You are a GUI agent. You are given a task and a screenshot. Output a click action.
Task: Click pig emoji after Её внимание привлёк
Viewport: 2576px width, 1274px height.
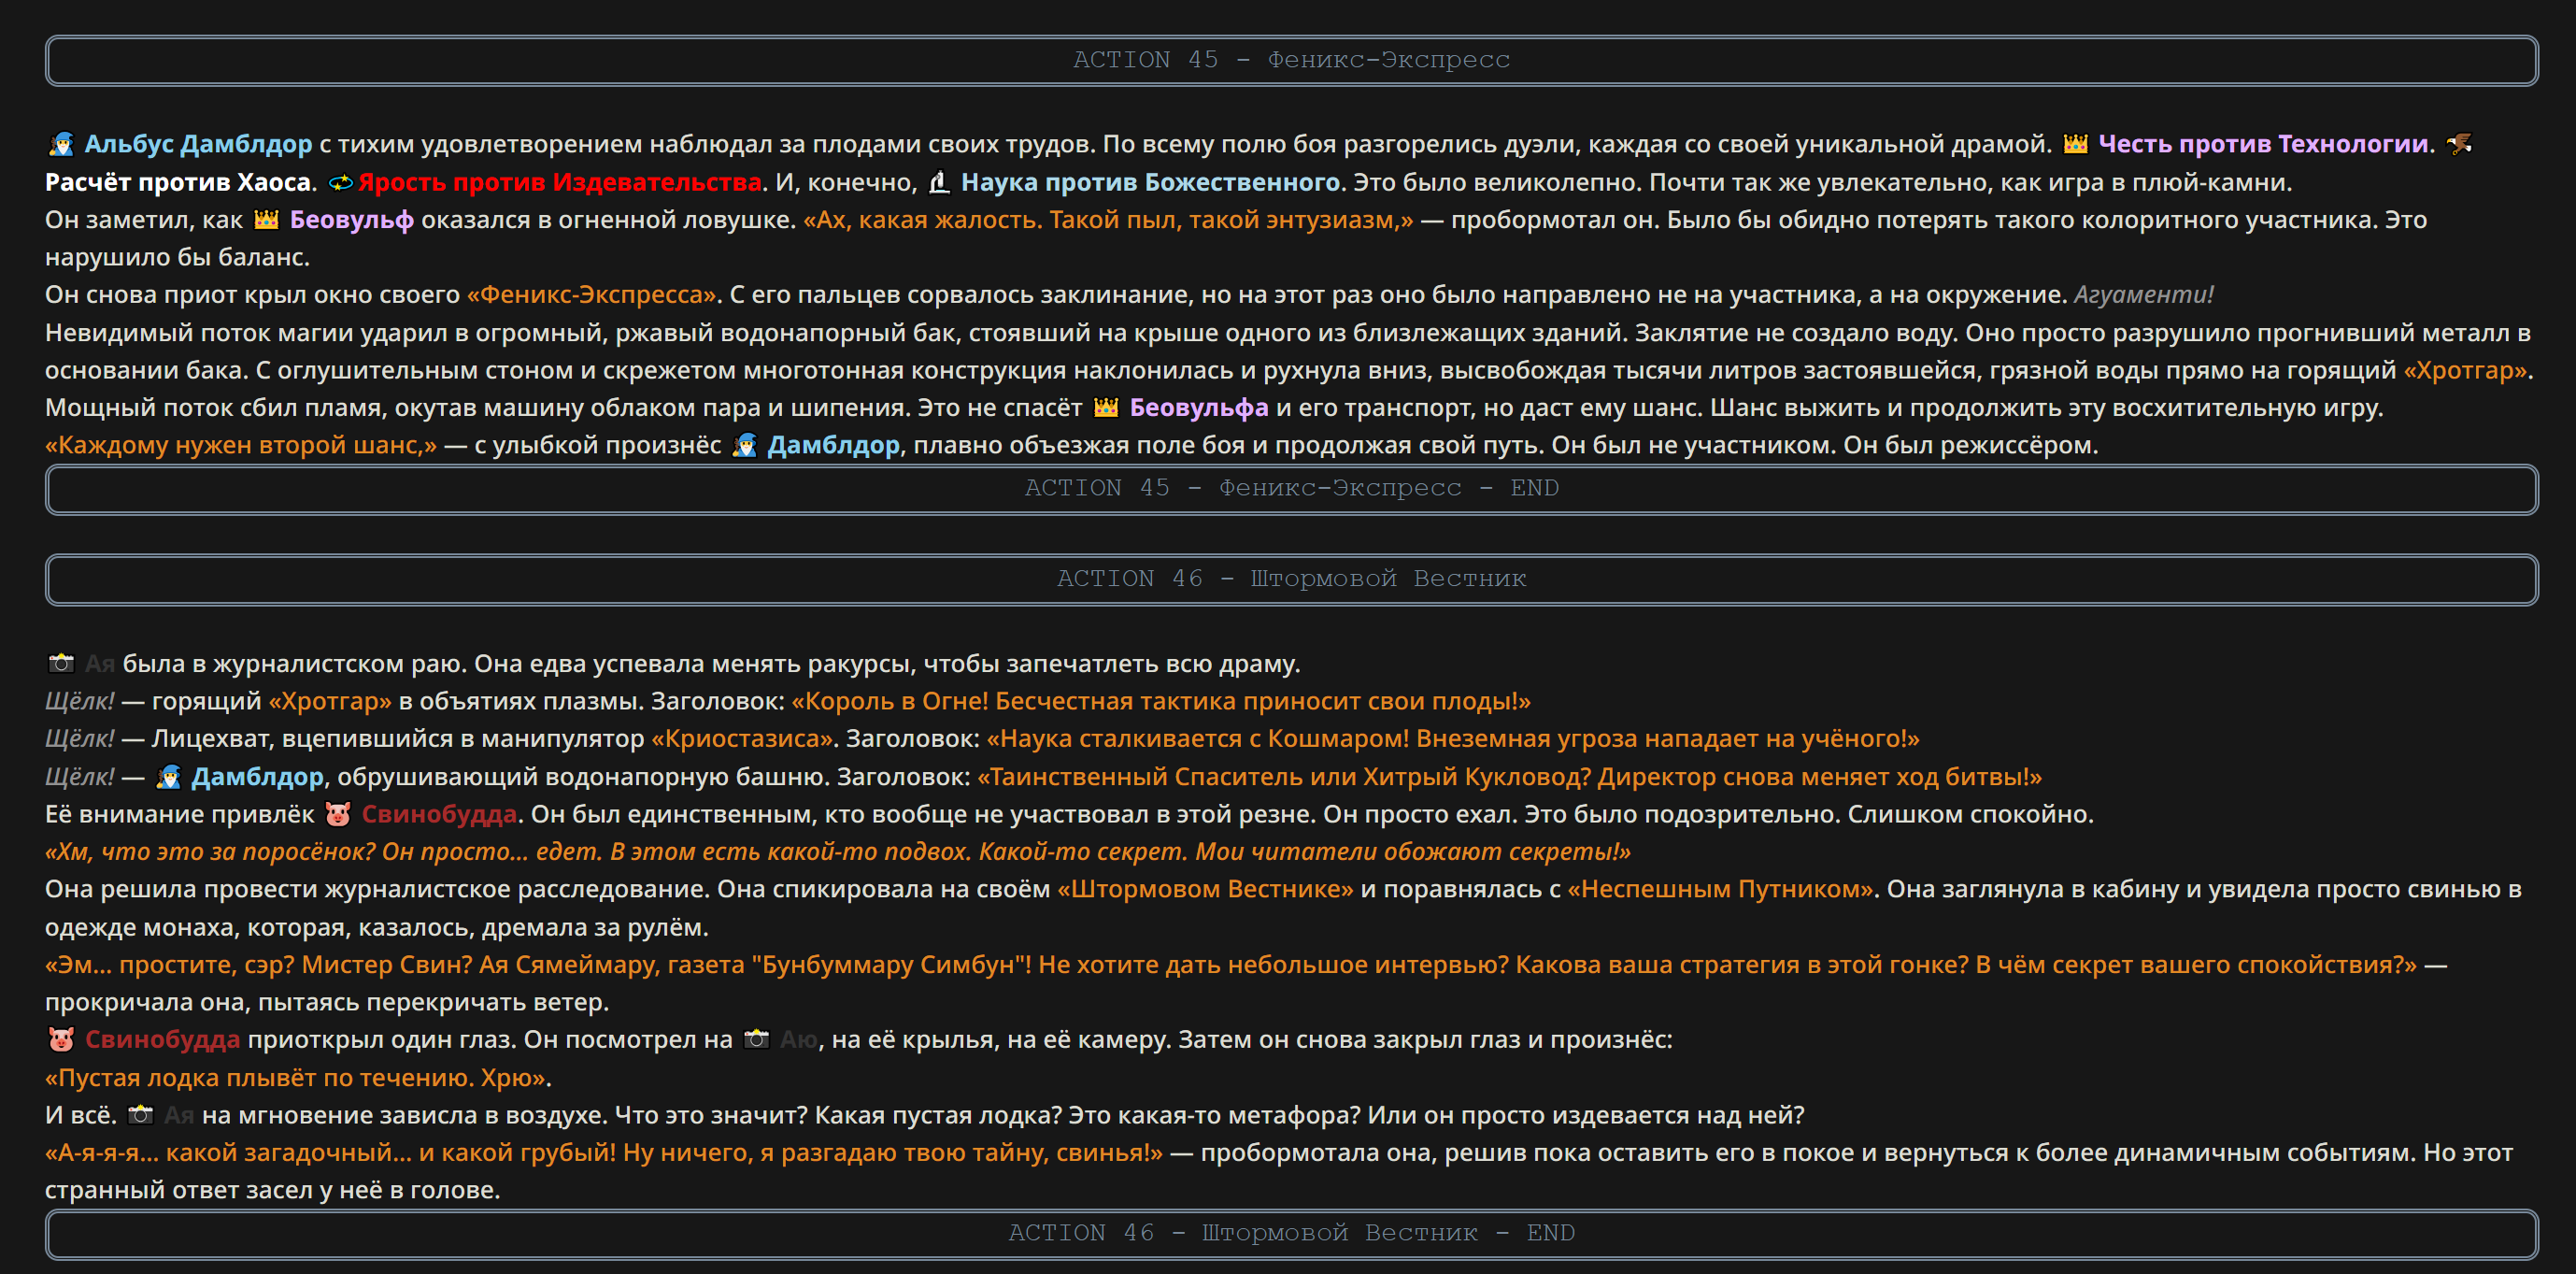tap(338, 814)
